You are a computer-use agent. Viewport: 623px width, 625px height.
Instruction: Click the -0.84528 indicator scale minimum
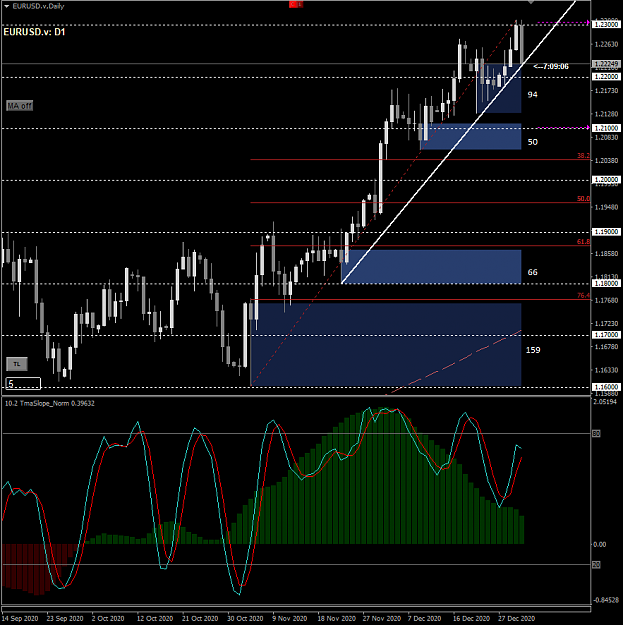click(605, 600)
